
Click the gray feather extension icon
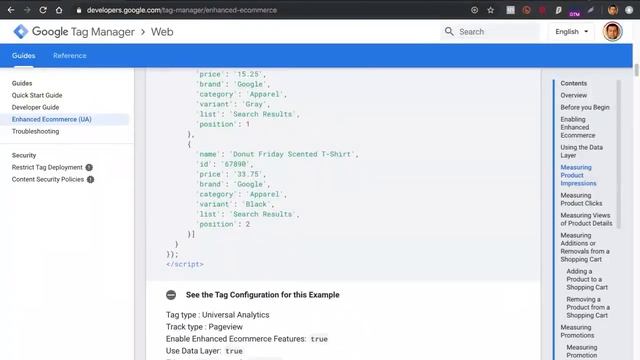pos(591,10)
